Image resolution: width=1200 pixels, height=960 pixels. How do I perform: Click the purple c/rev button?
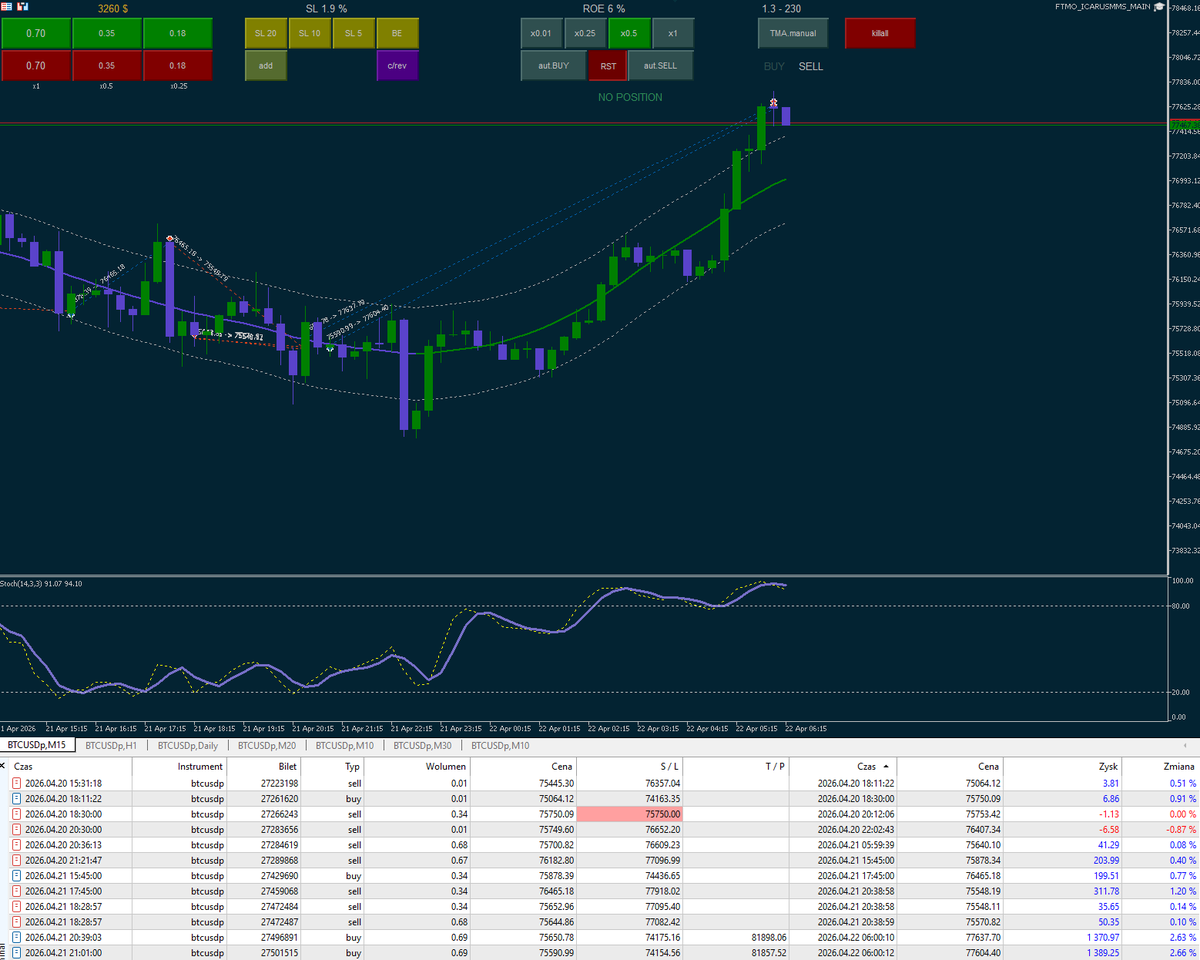(x=397, y=65)
